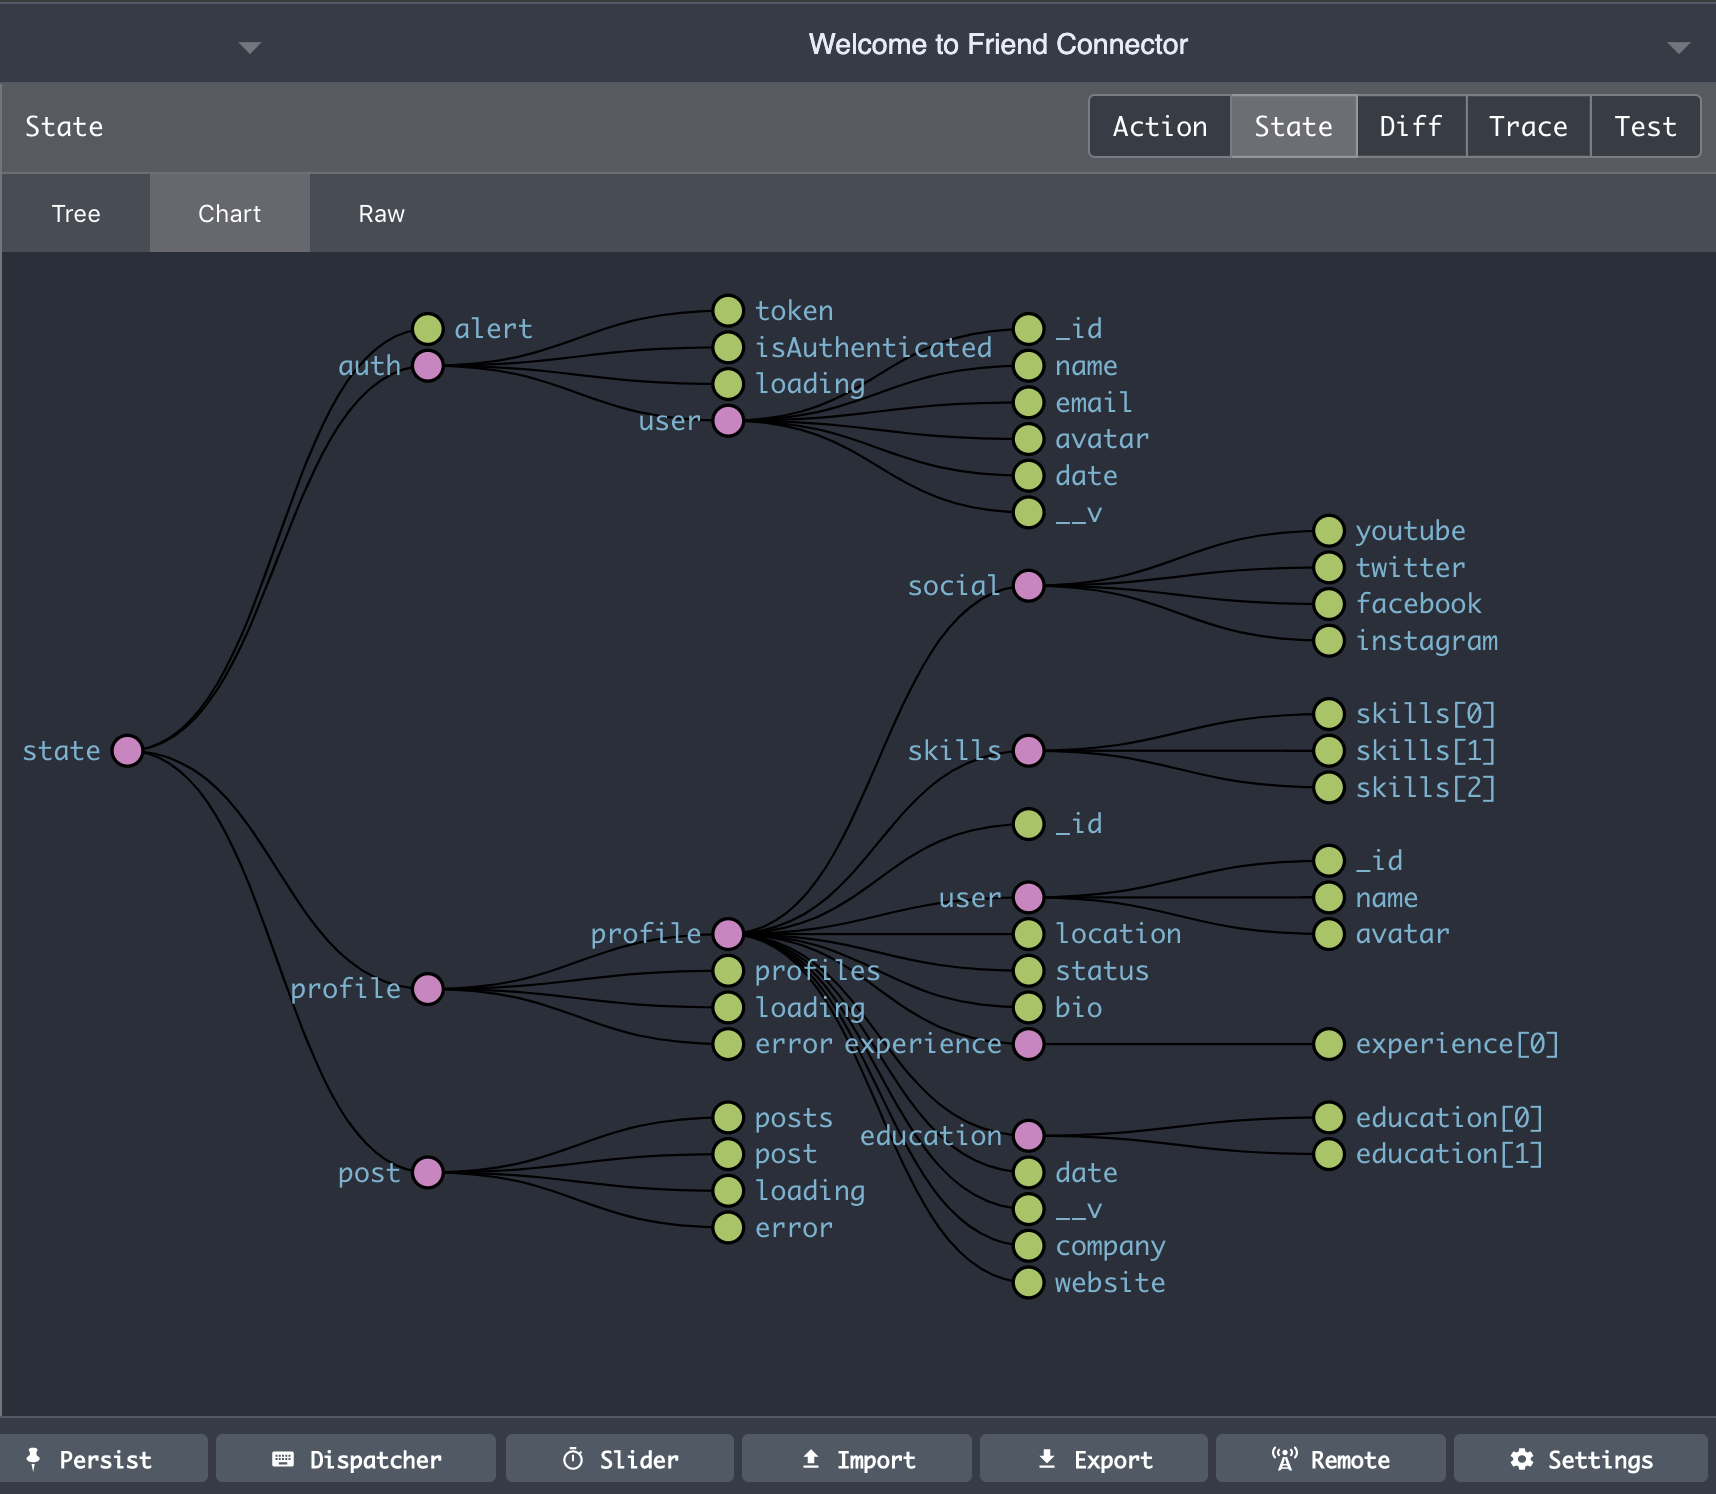Collapse the experience node
The width and height of the screenshot is (1716, 1494).
pyautogui.click(x=1028, y=1044)
